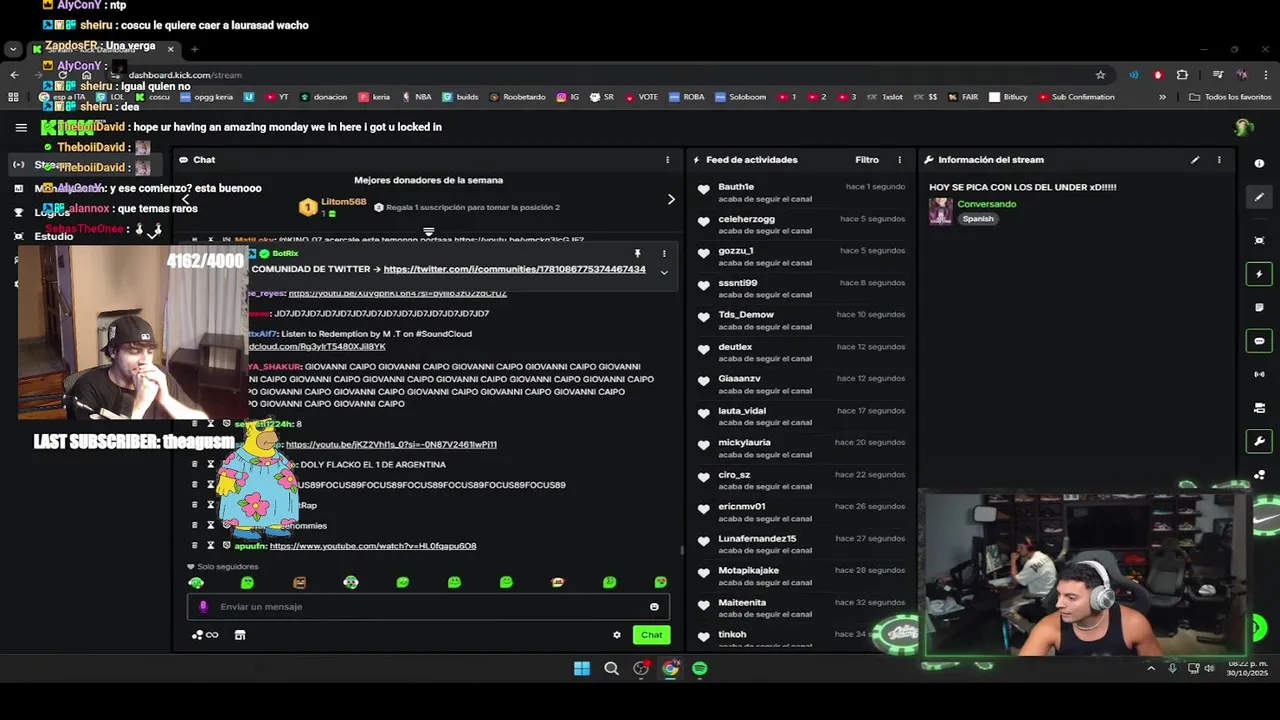Open the youtu.be link with 0N87V2461 in chat
The image size is (1280, 720).
pyautogui.click(x=391, y=444)
